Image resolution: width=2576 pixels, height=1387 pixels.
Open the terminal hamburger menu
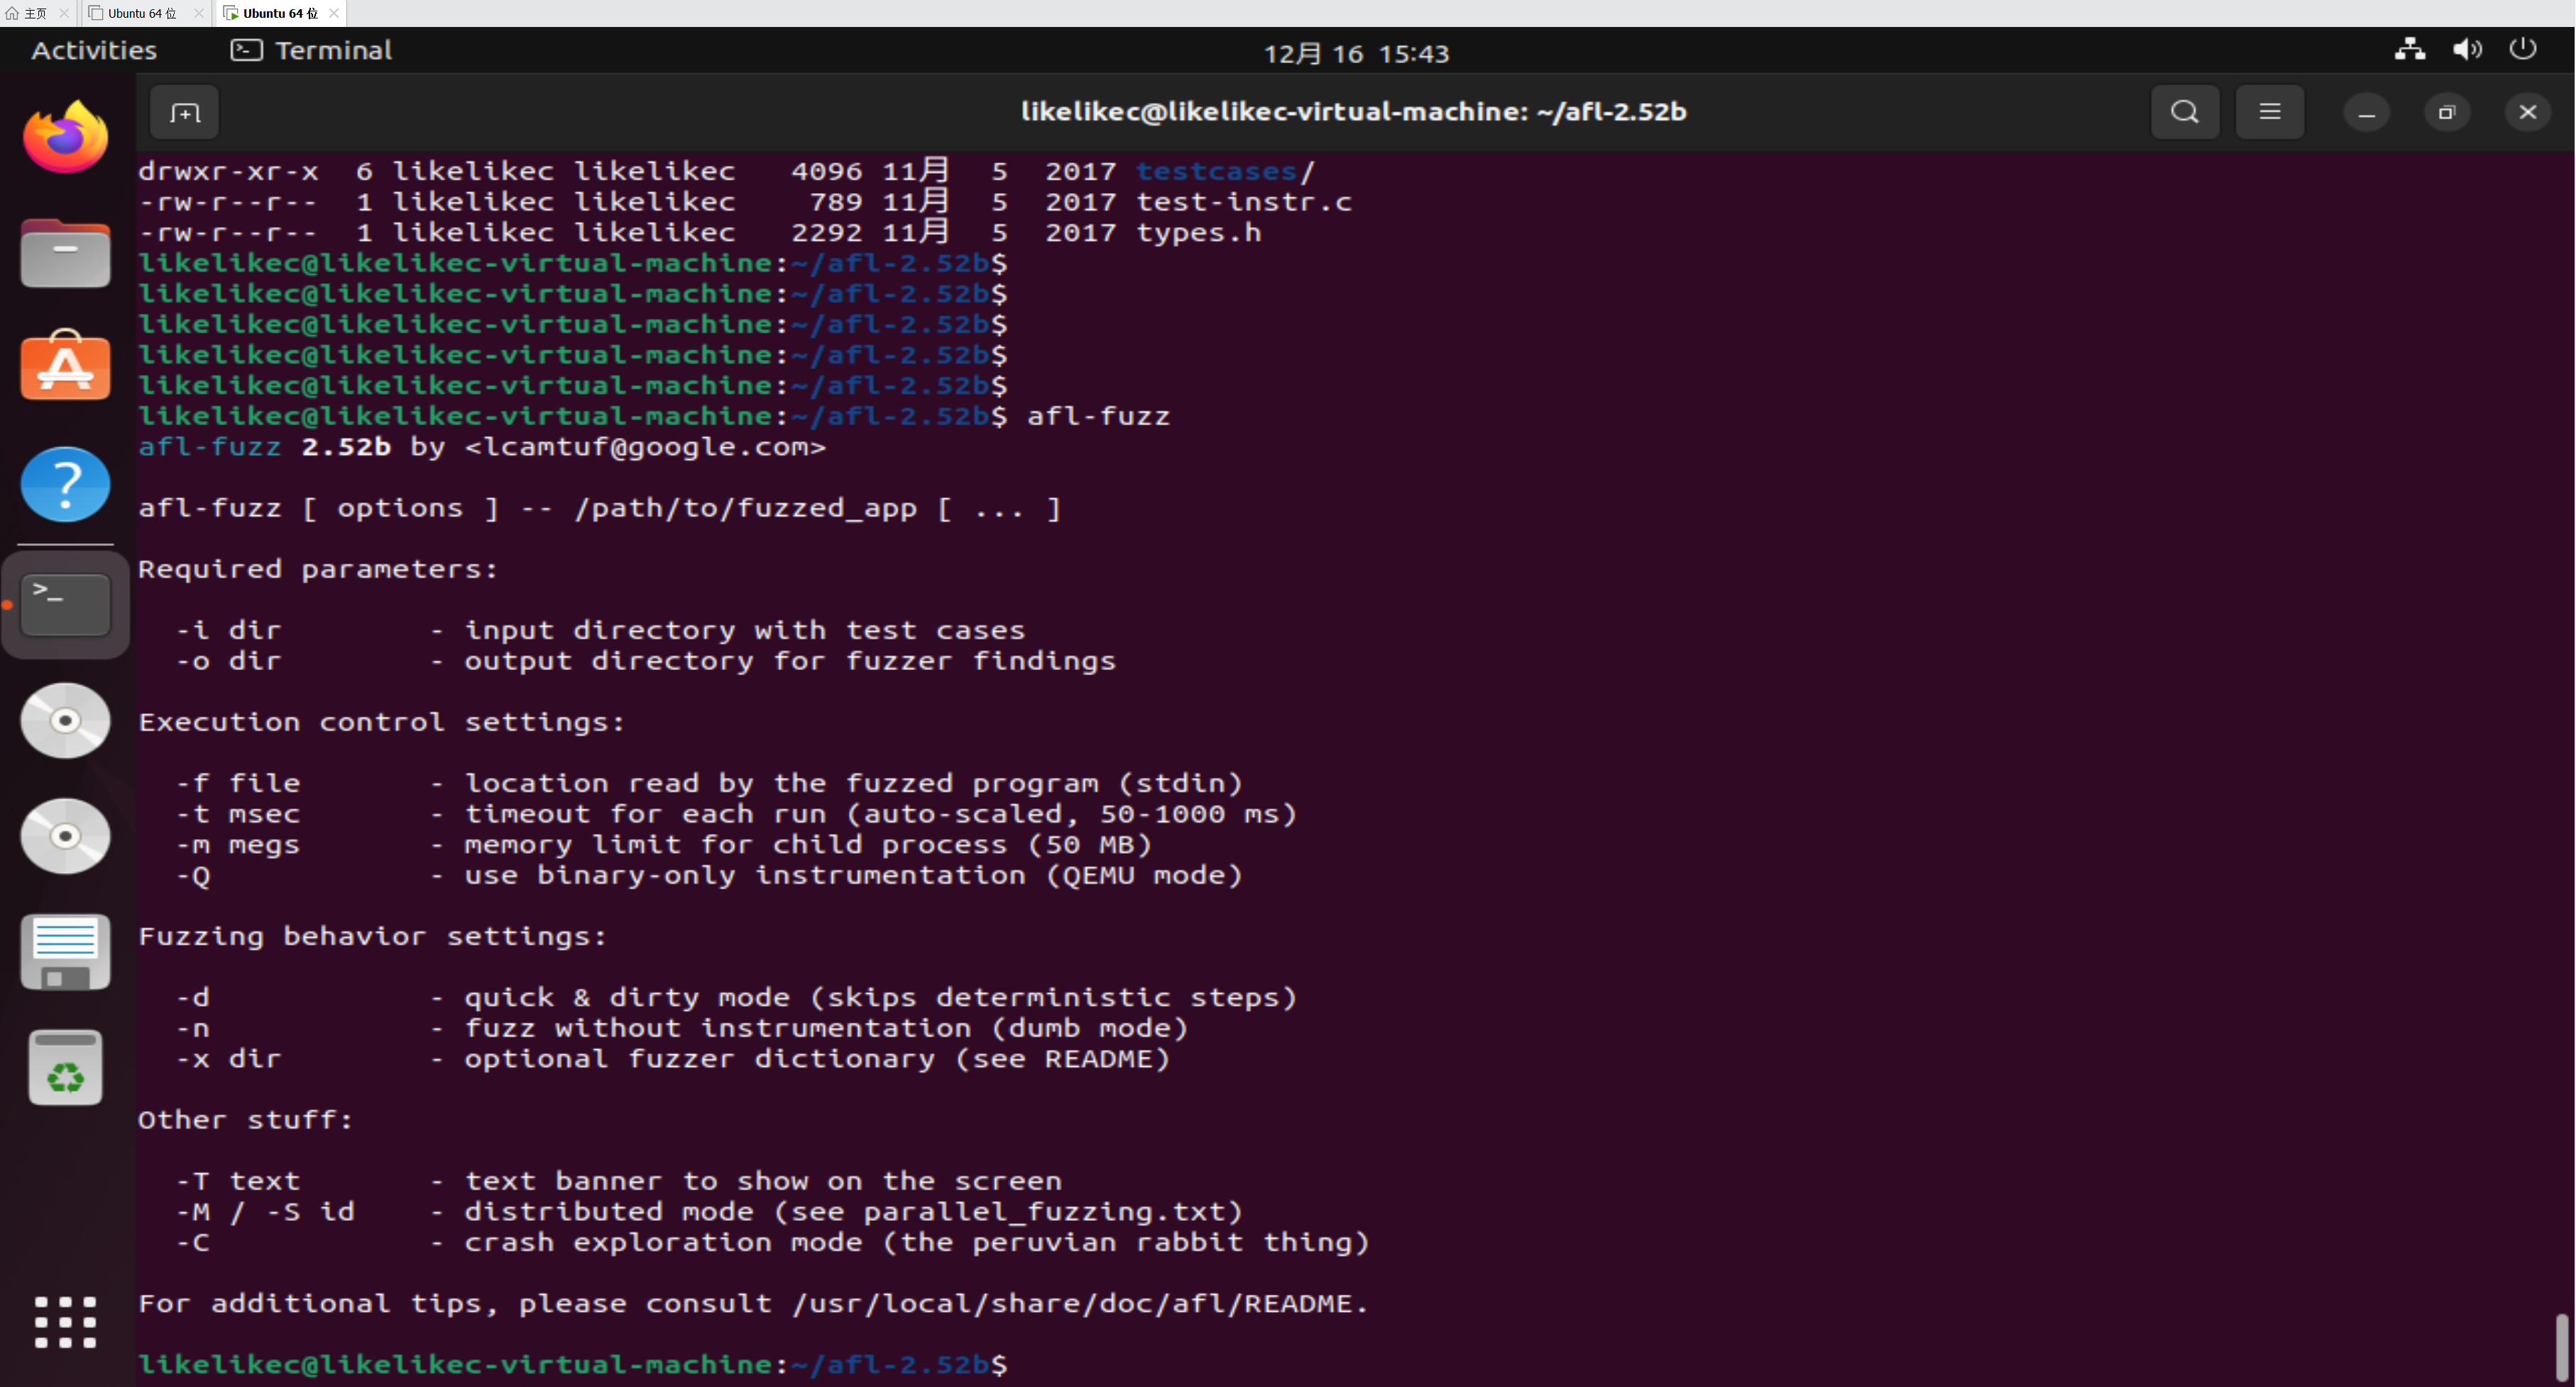pyautogui.click(x=2270, y=112)
